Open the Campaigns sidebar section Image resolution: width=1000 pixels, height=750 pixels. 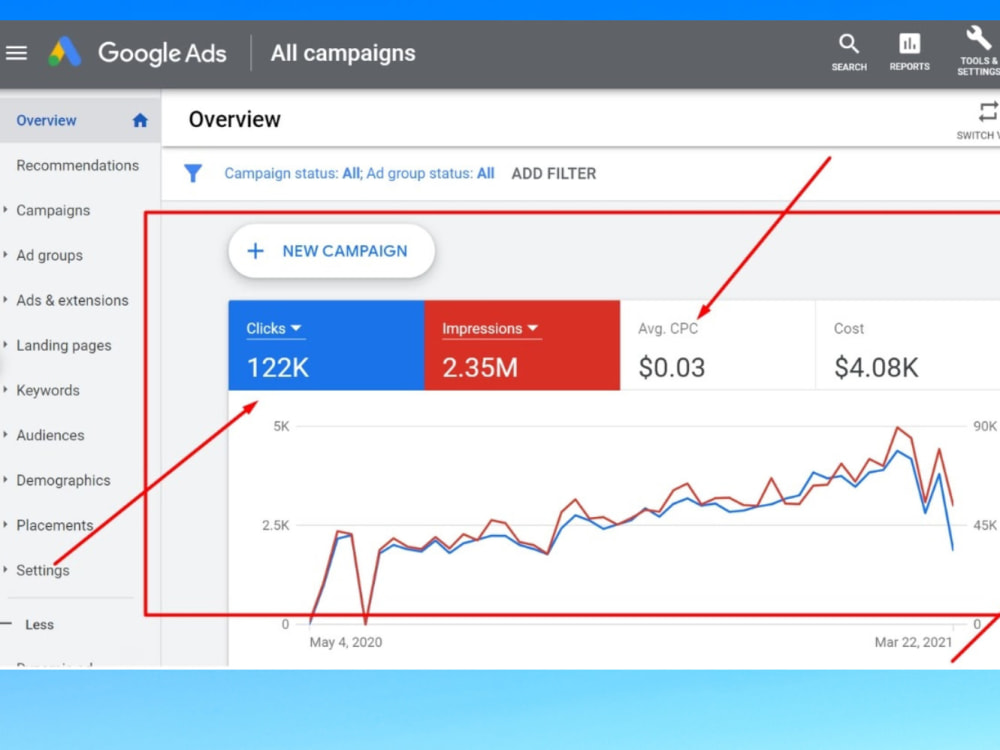(x=53, y=210)
